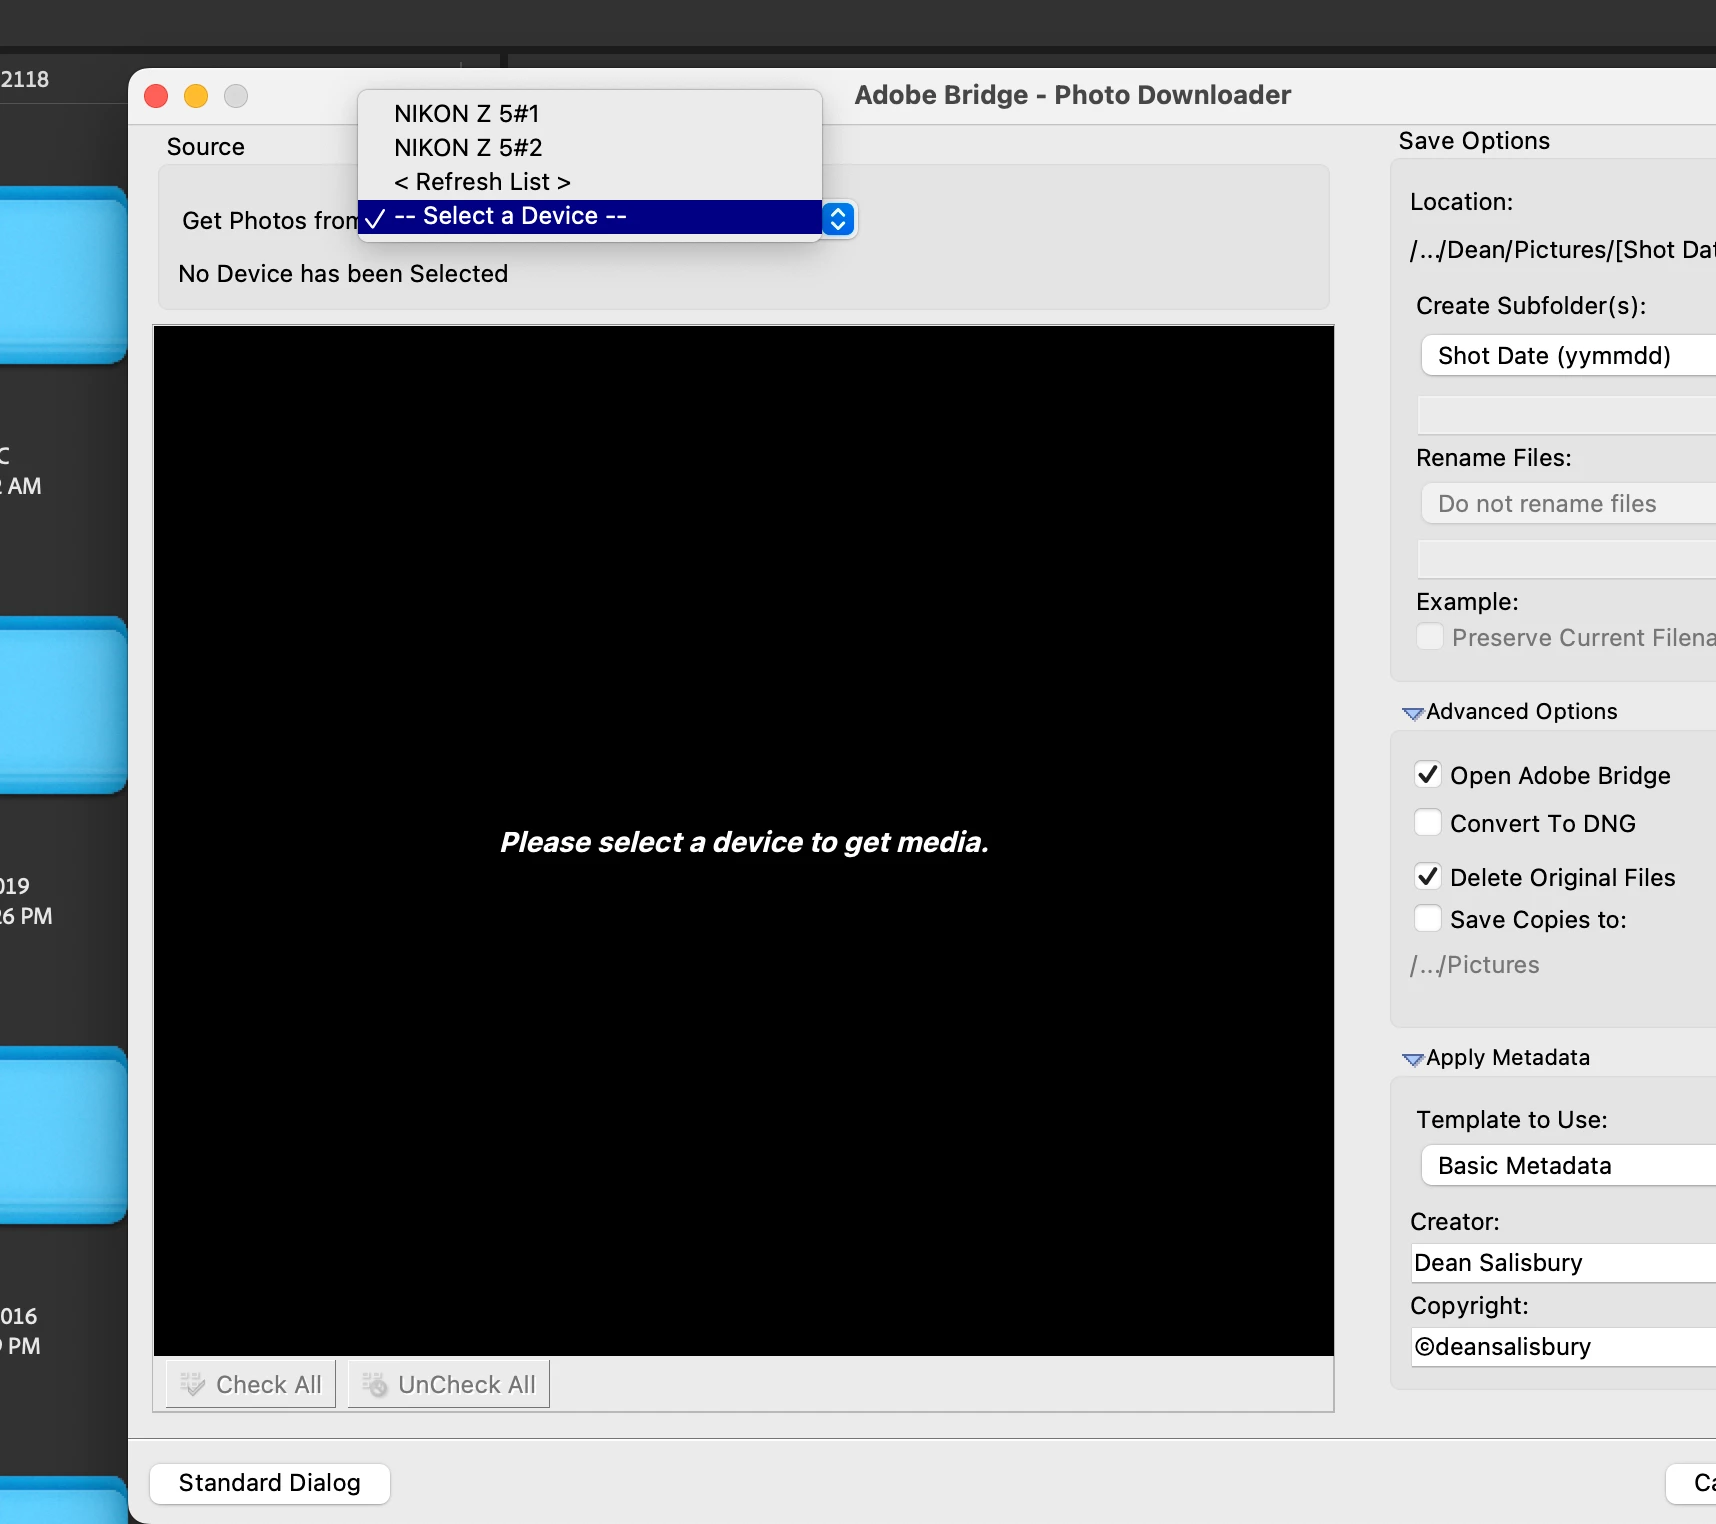Click the subfolder custom name field

1567,415
